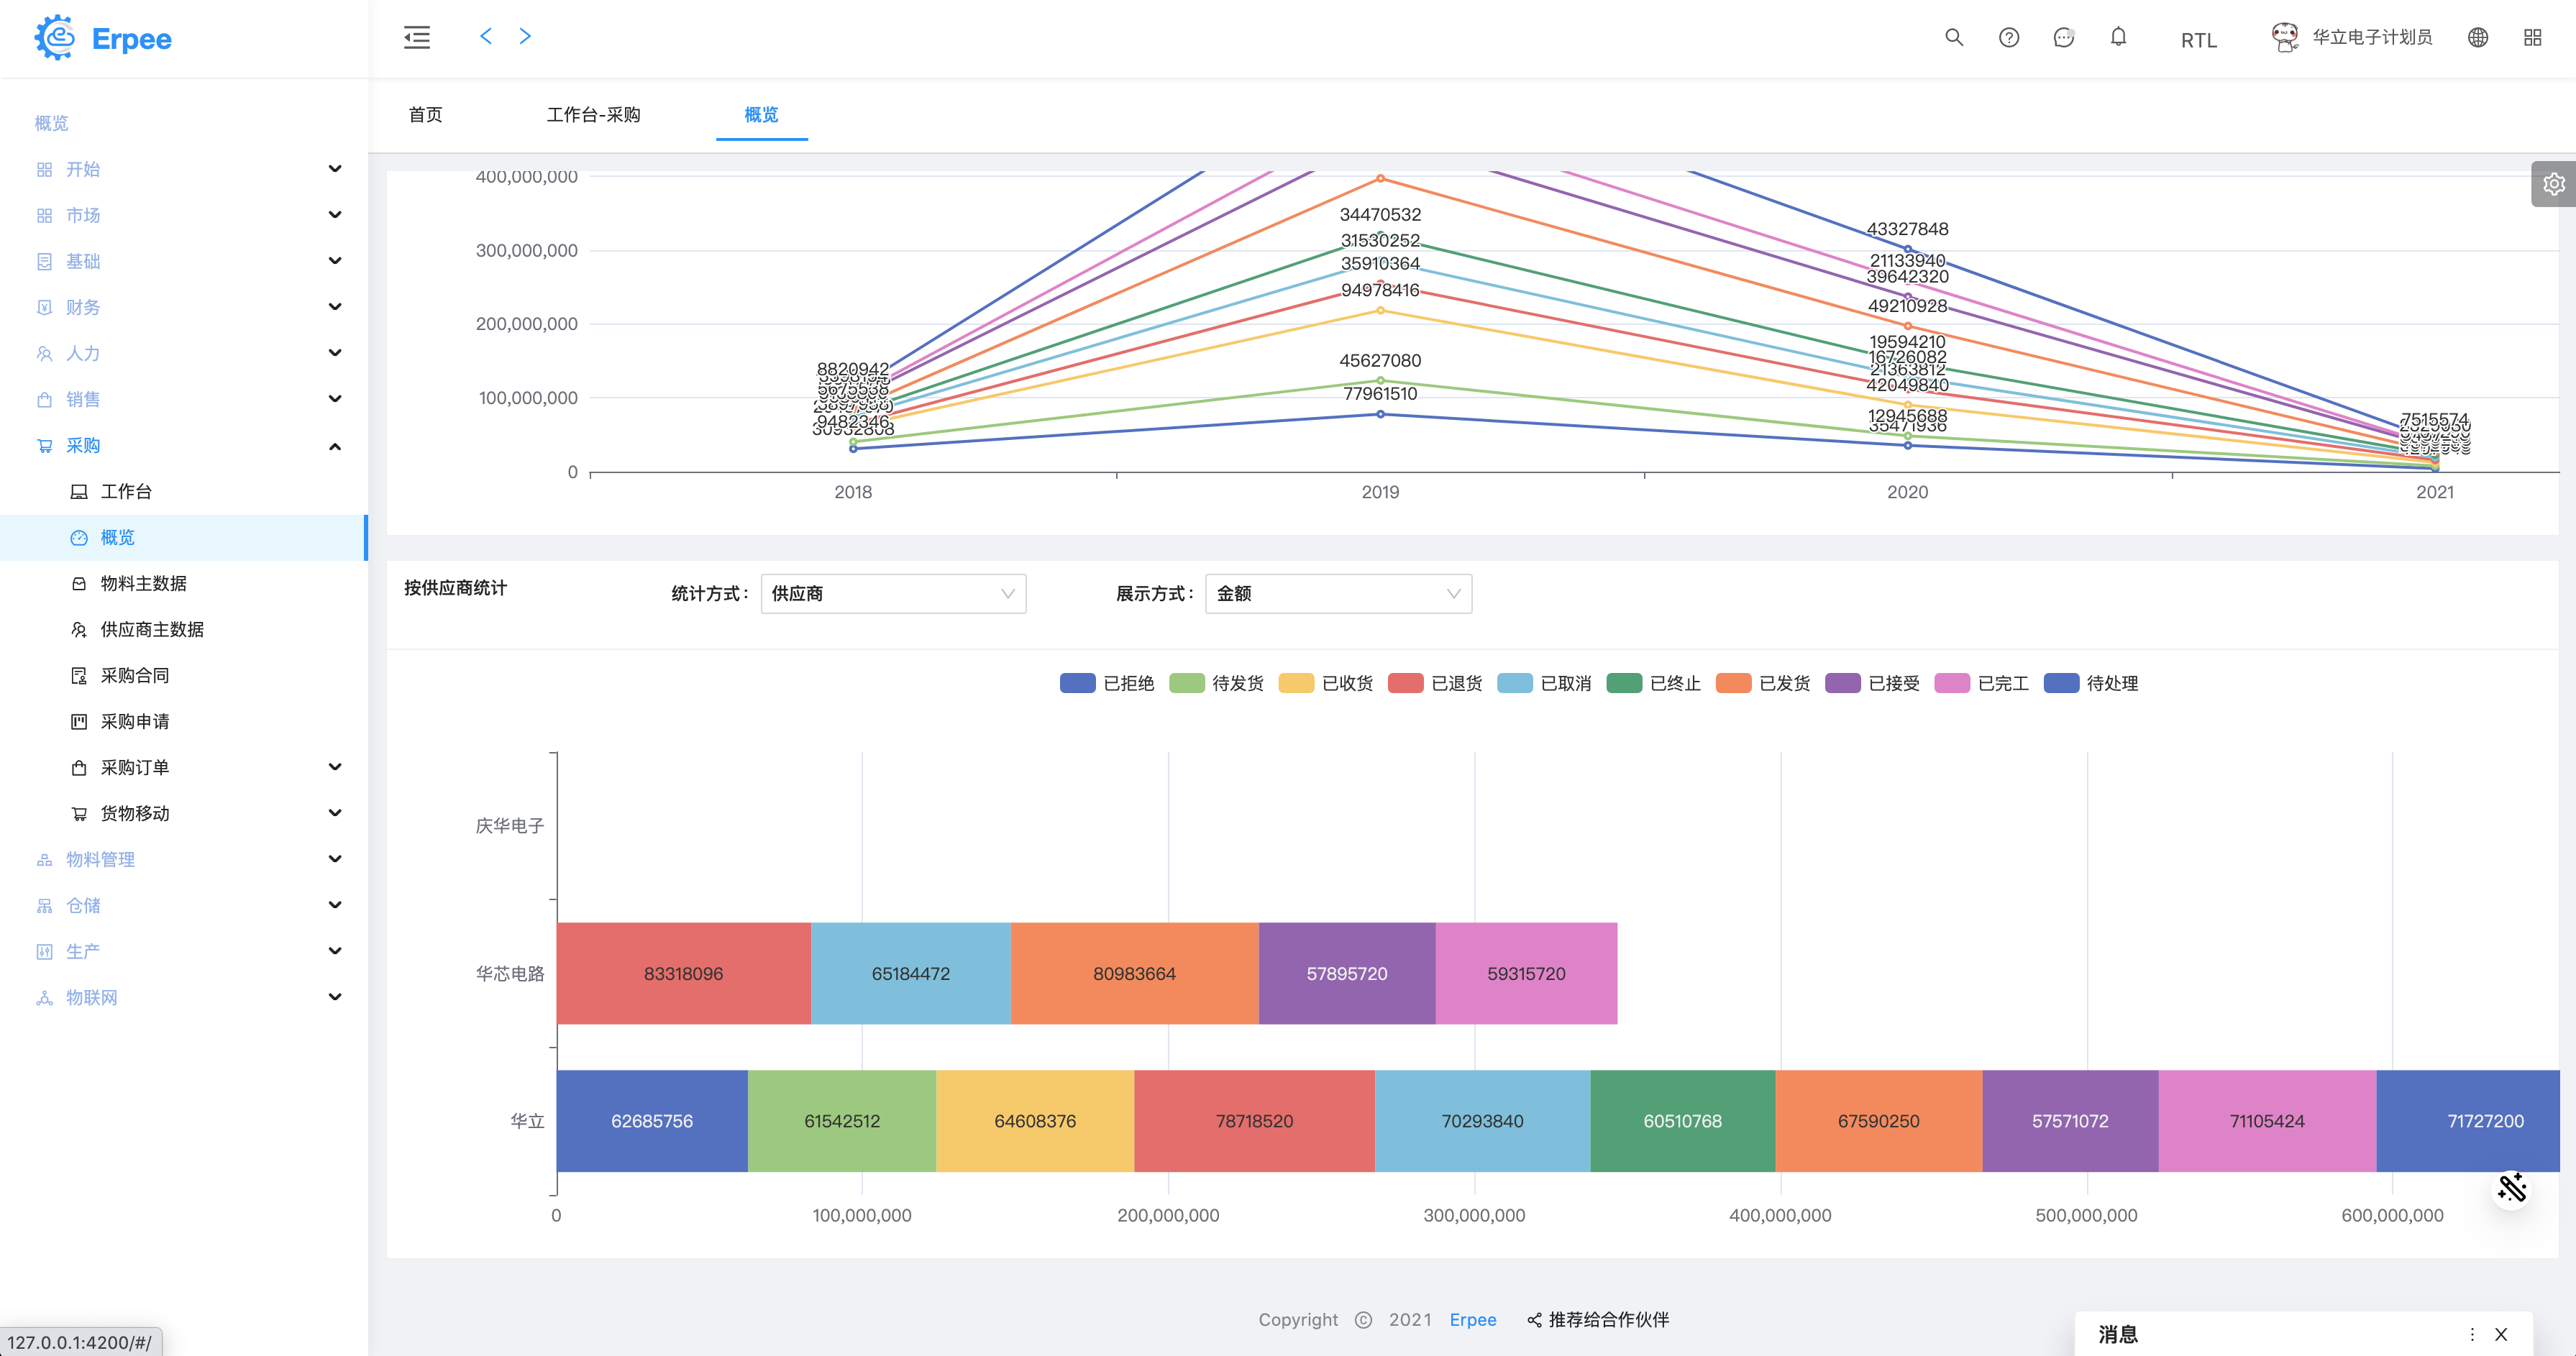Open the chat messages icon
Screen dimensions: 2576x1356
pos(2063,38)
